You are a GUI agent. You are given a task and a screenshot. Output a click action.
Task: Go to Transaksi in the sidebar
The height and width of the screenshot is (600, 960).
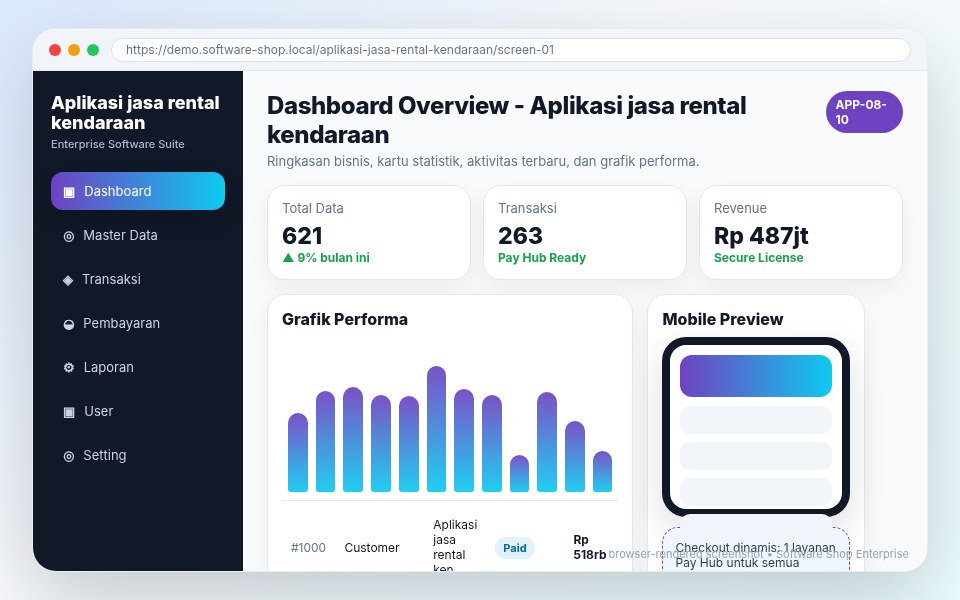point(138,279)
